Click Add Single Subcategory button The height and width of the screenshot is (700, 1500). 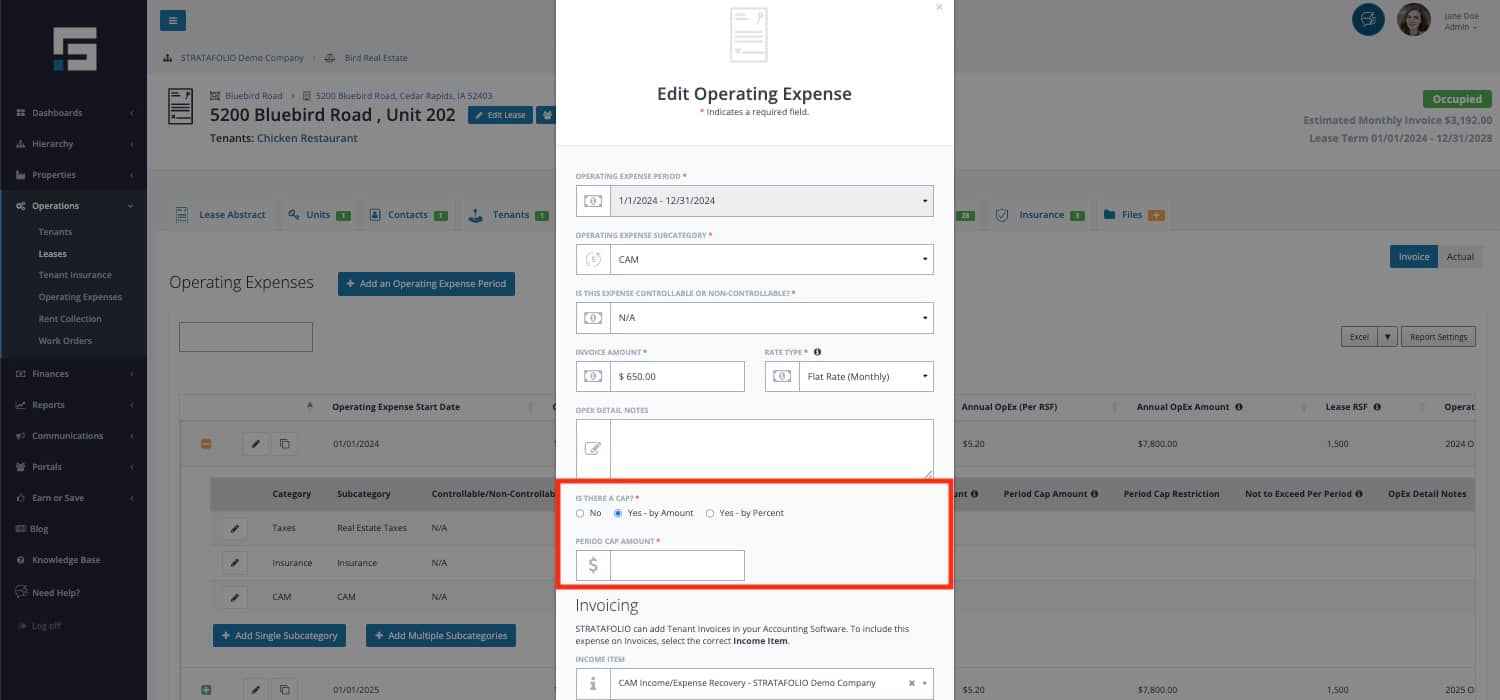pos(279,636)
